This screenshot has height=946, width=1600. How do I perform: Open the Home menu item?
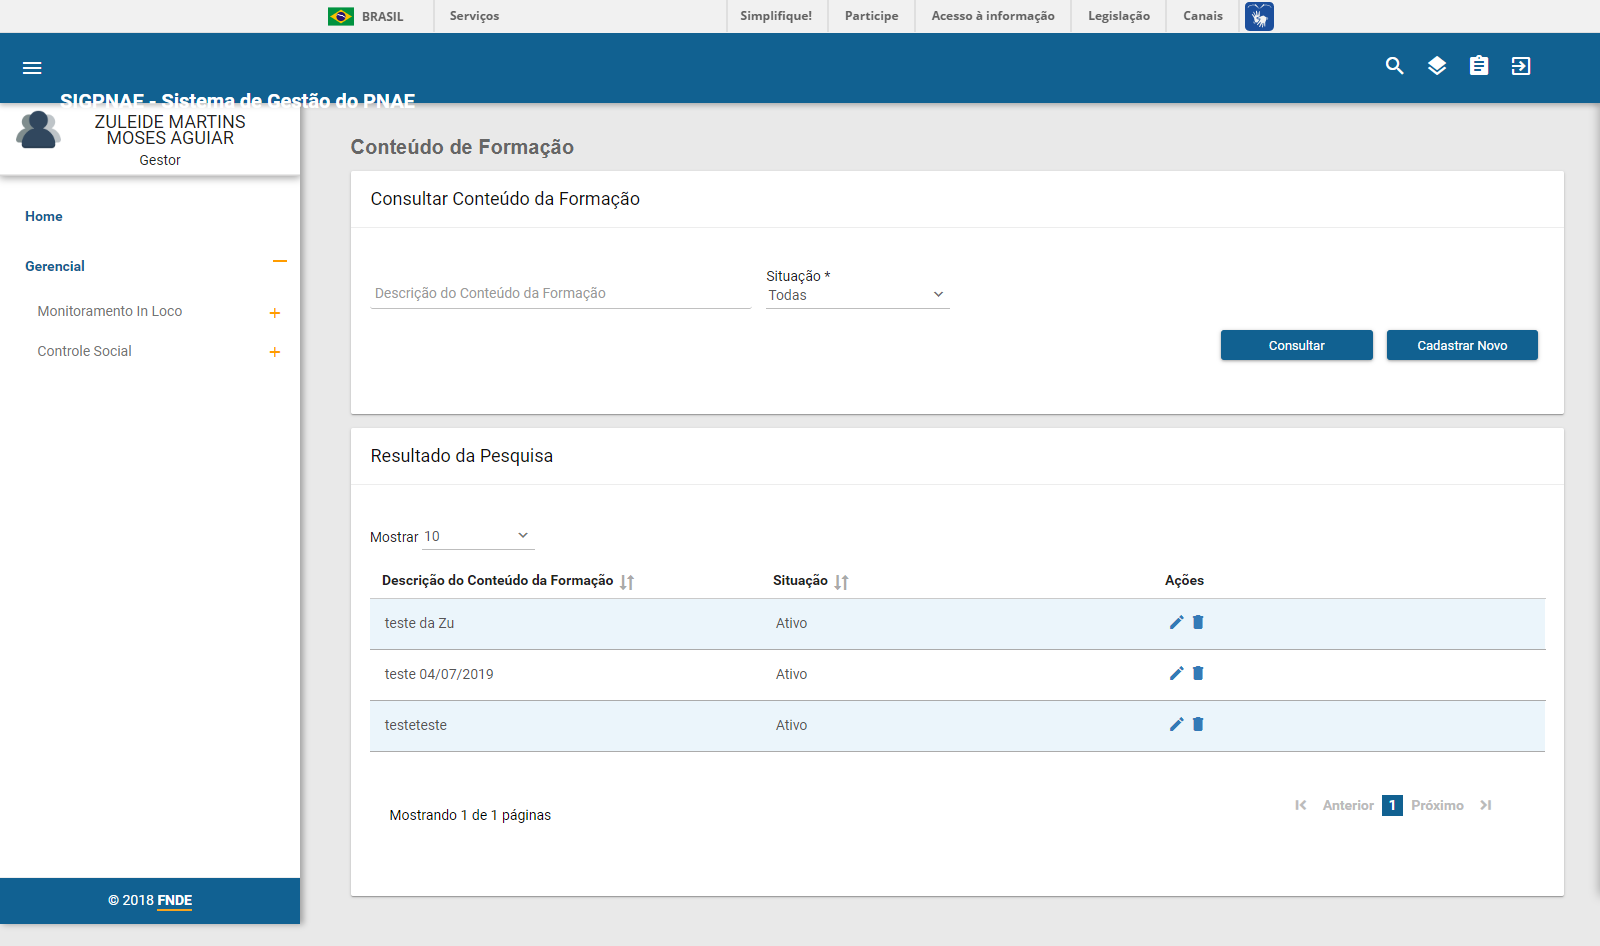pos(44,216)
